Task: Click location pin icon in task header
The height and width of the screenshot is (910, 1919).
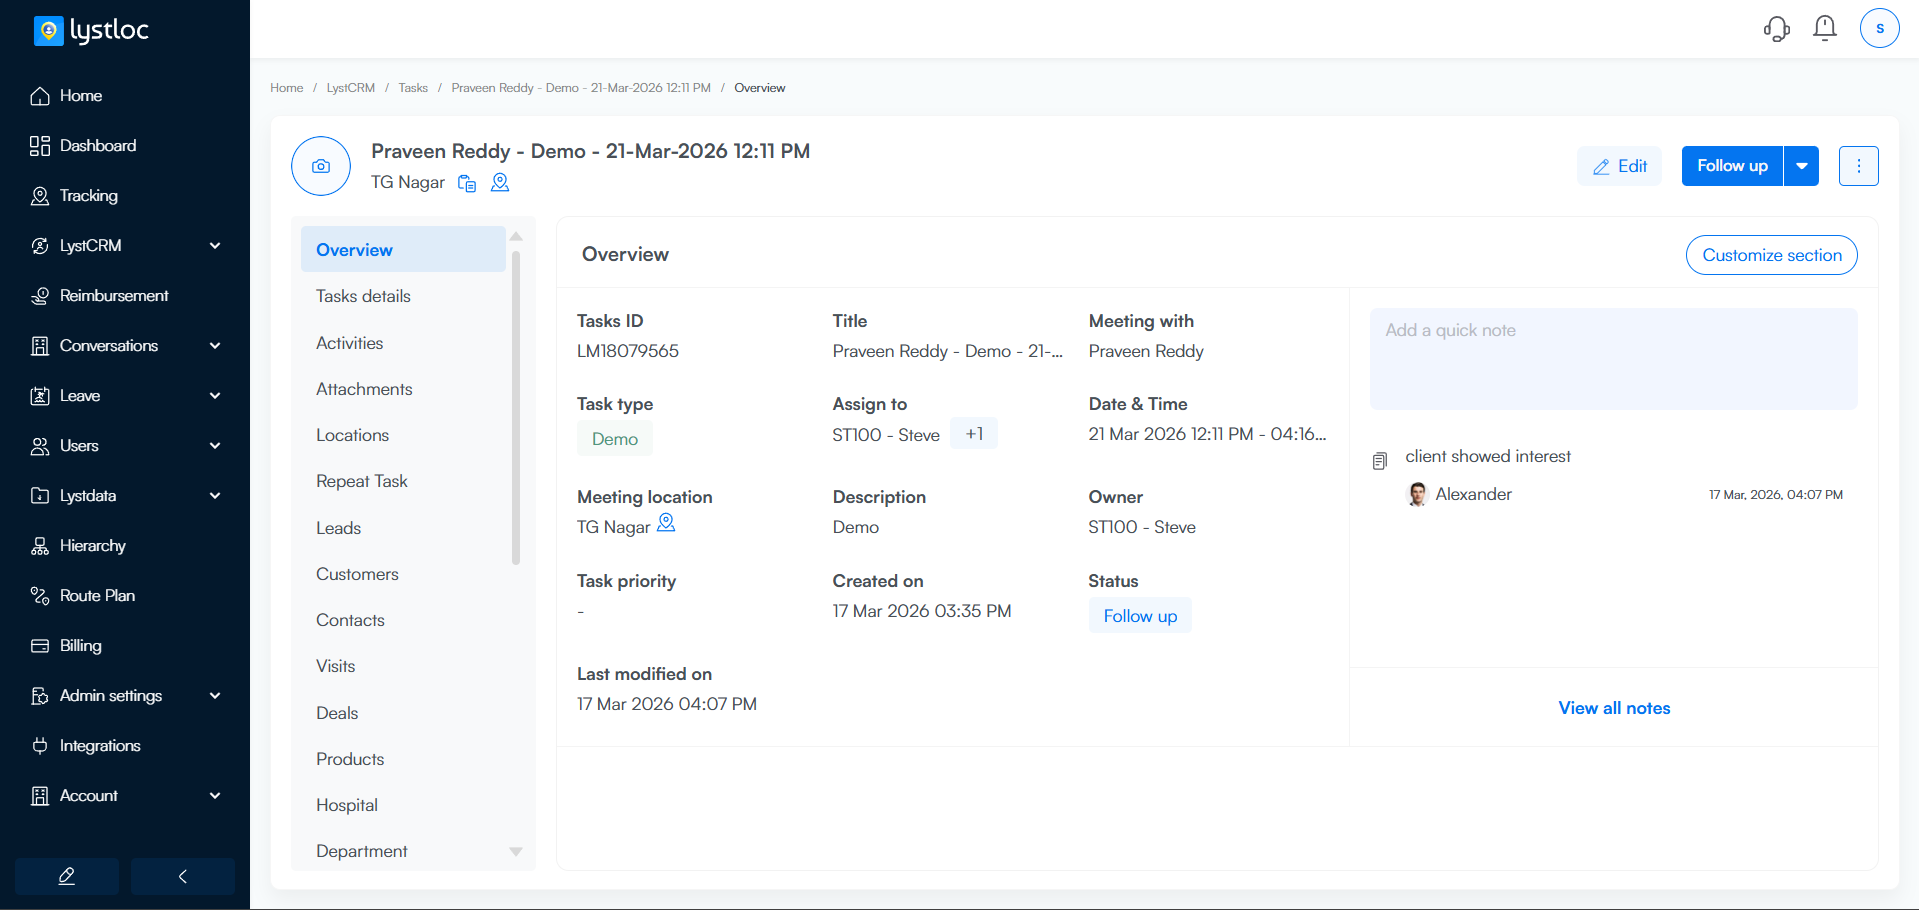Action: point(500,183)
